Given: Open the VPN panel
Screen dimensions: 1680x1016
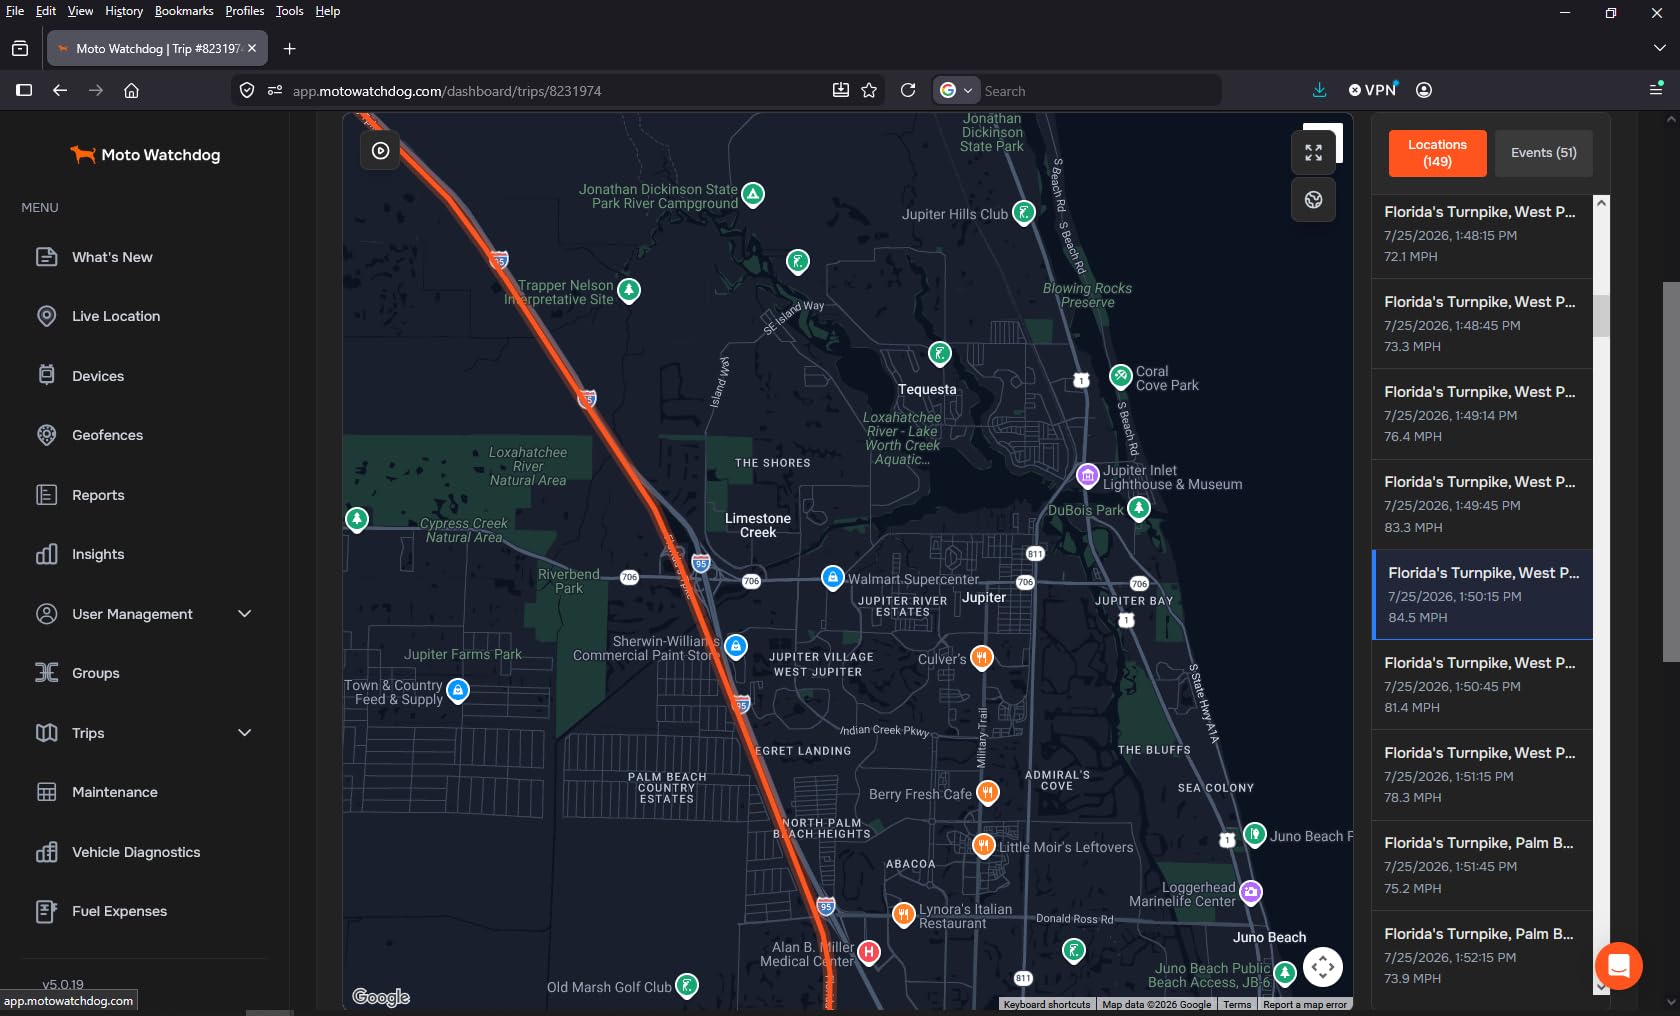Looking at the screenshot, I should pyautogui.click(x=1373, y=90).
